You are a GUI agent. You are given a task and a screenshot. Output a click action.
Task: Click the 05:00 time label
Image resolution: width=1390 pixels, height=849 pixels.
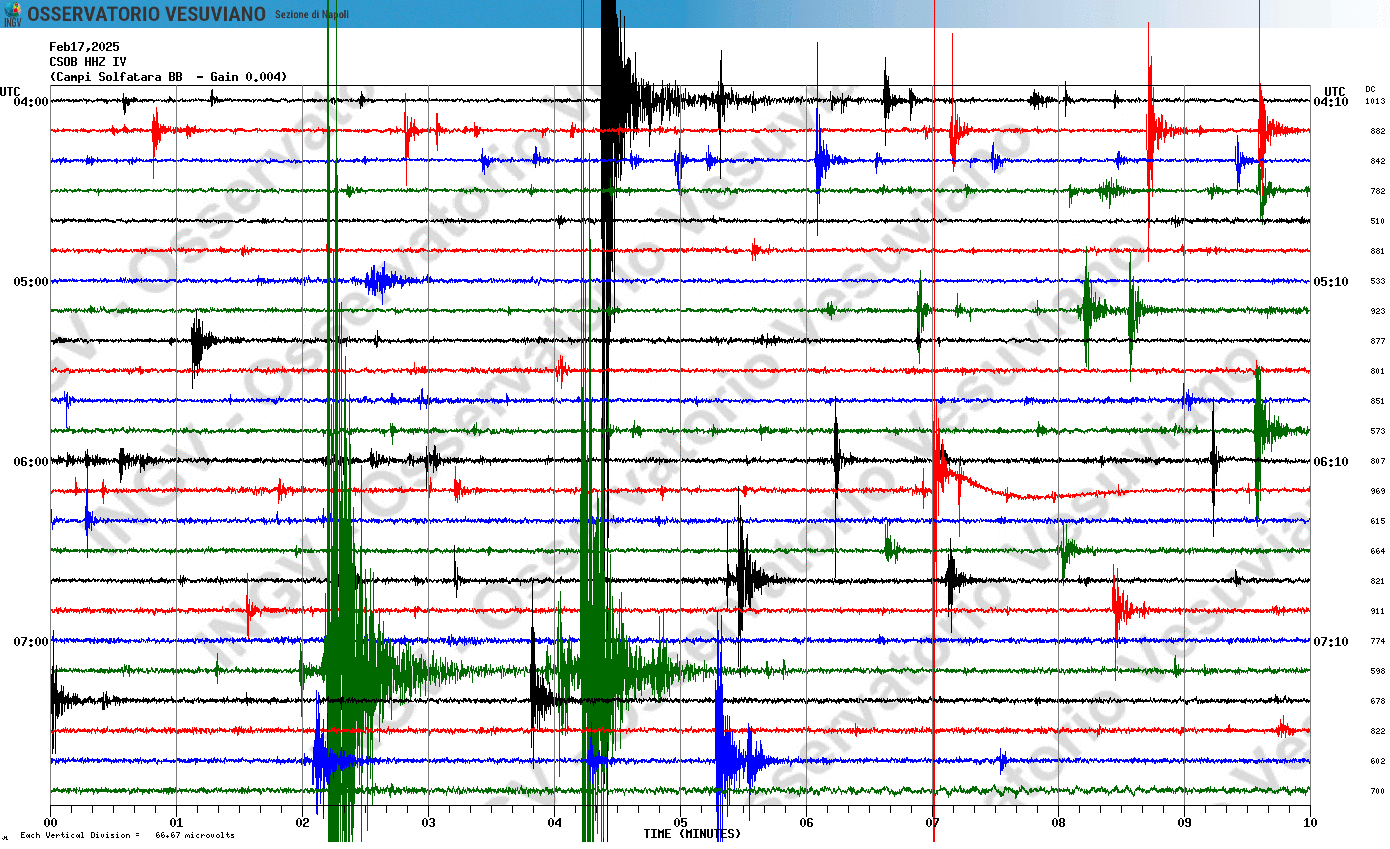click(31, 281)
